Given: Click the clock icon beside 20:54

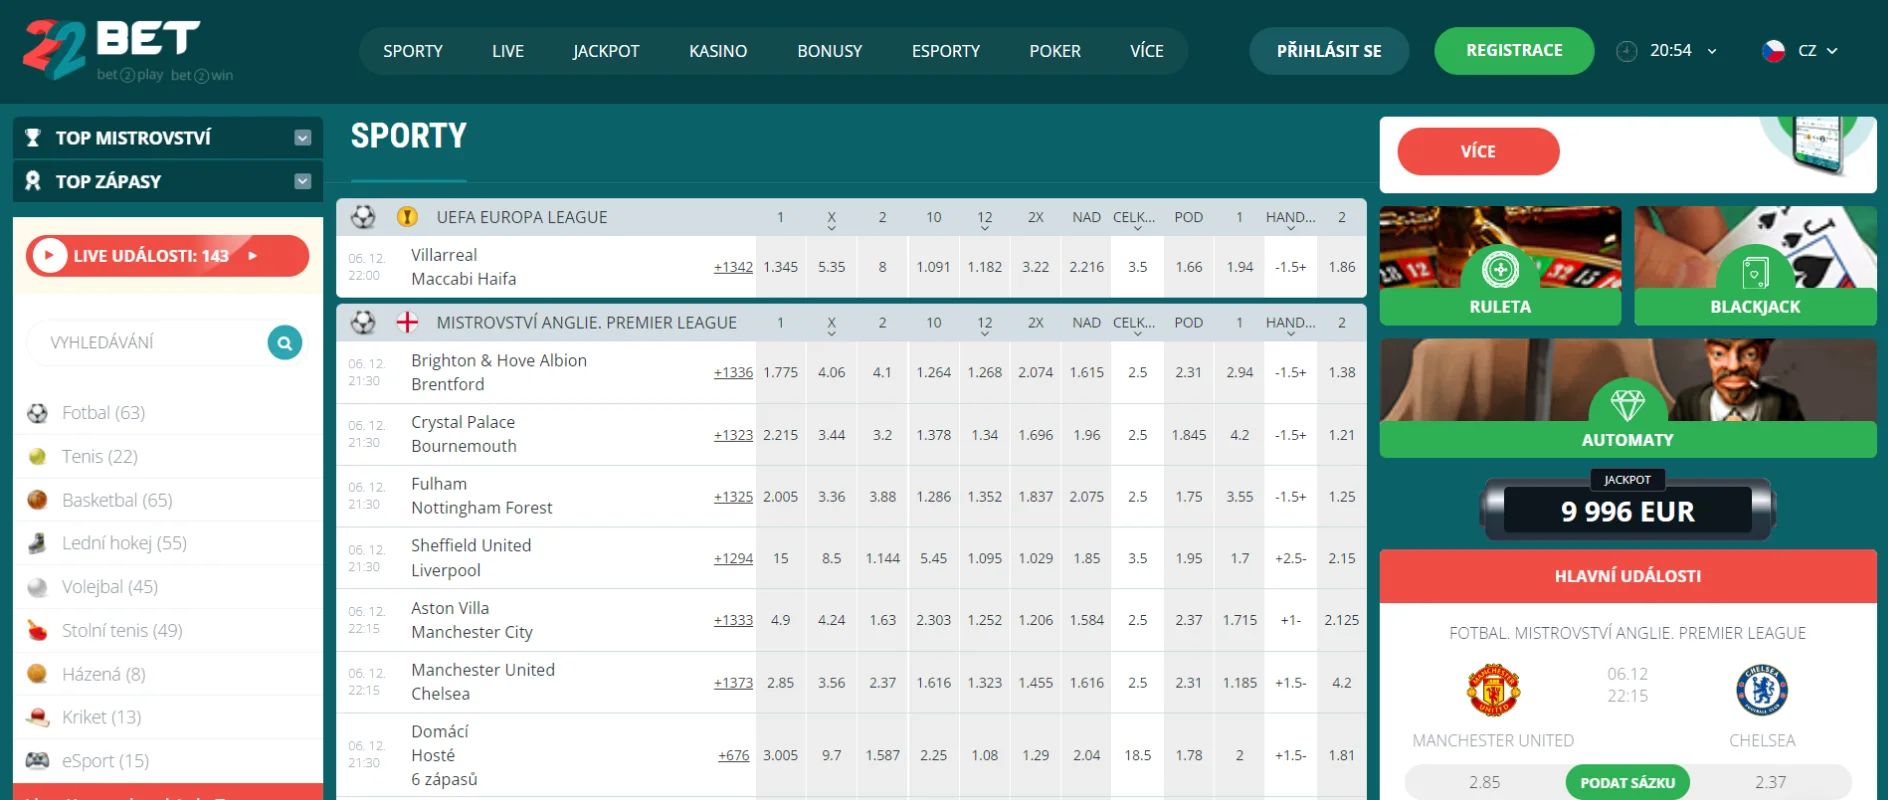Looking at the screenshot, I should 1627,51.
